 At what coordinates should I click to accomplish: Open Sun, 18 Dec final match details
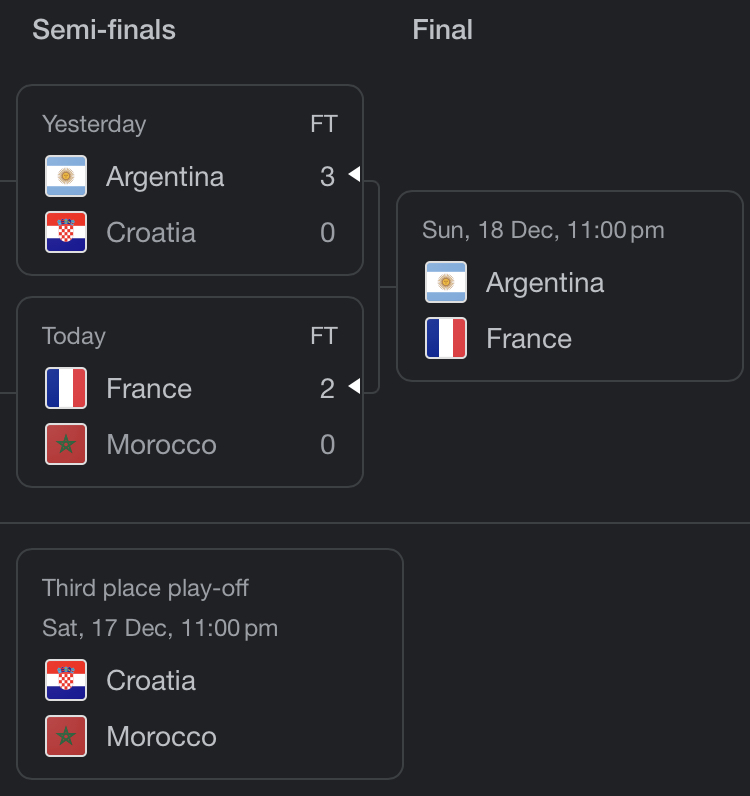tap(570, 286)
